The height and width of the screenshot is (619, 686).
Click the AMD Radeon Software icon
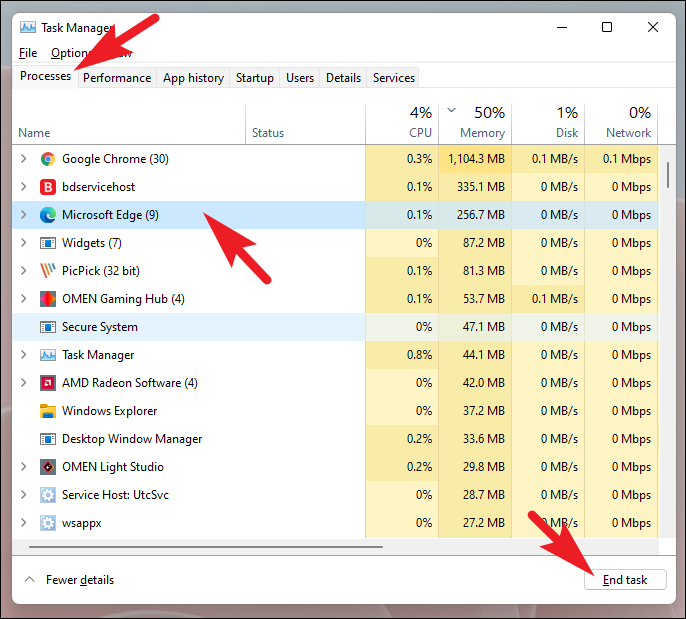(x=48, y=383)
